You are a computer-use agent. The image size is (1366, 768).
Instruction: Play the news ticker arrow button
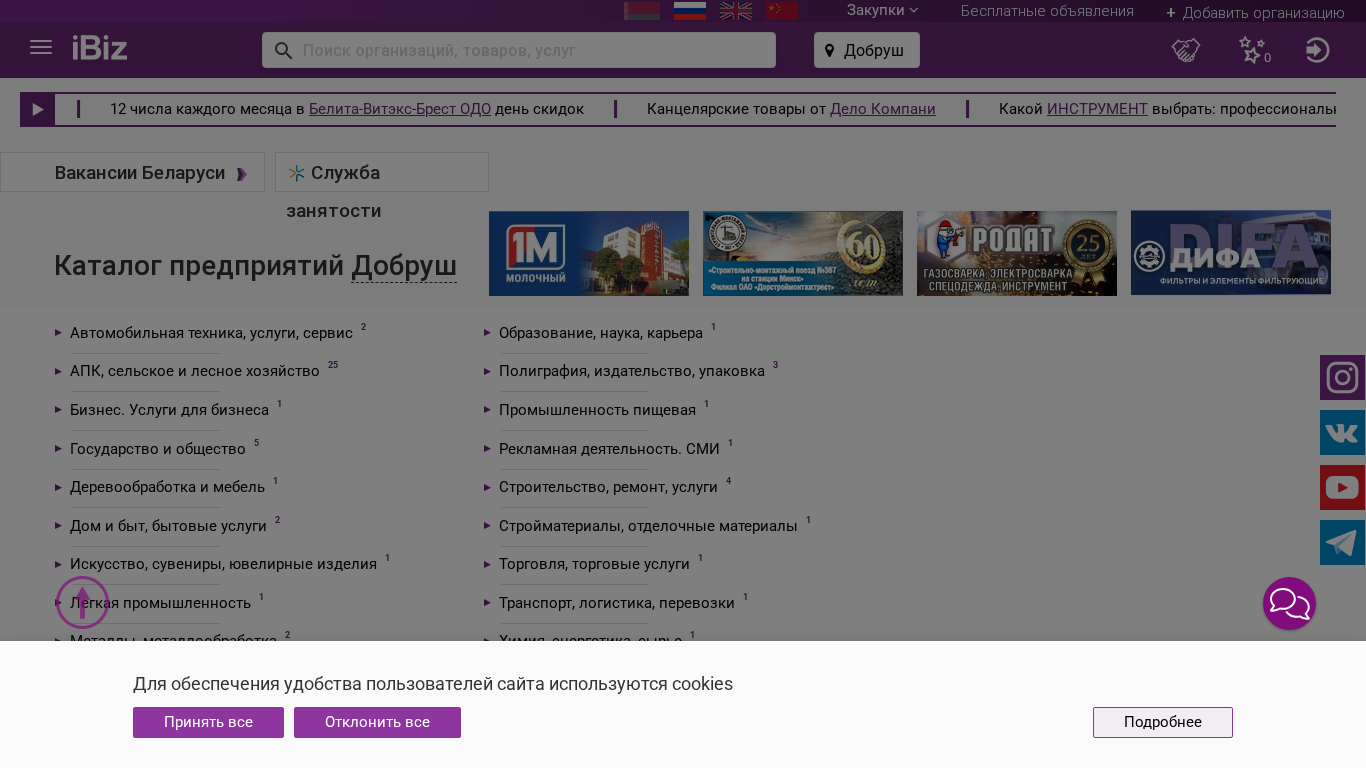click(38, 109)
